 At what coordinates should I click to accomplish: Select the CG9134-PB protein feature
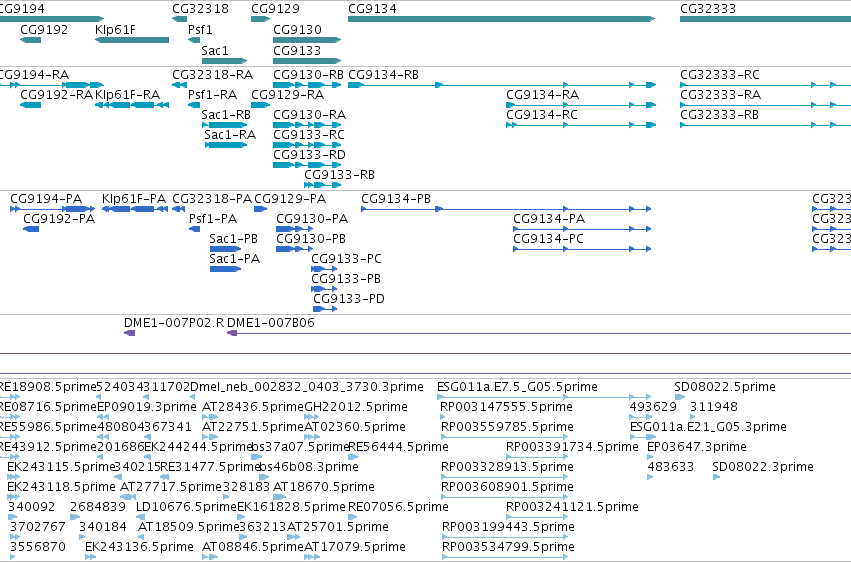coord(506,209)
